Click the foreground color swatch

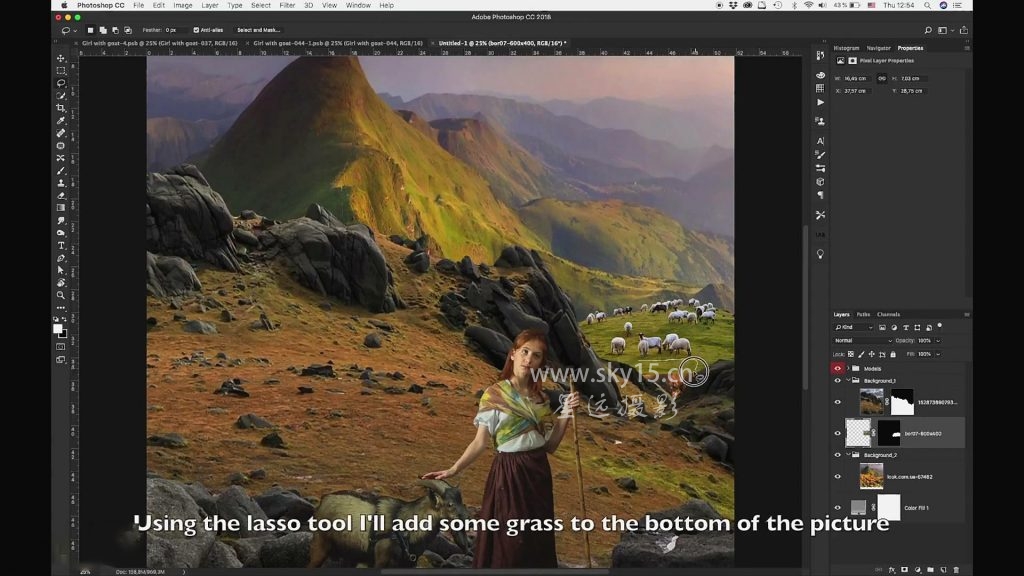pyautogui.click(x=57, y=328)
